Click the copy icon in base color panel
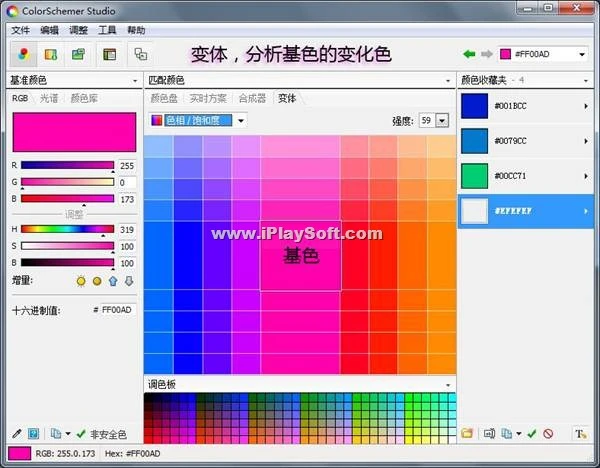This screenshot has width=600, height=468. tap(56, 434)
